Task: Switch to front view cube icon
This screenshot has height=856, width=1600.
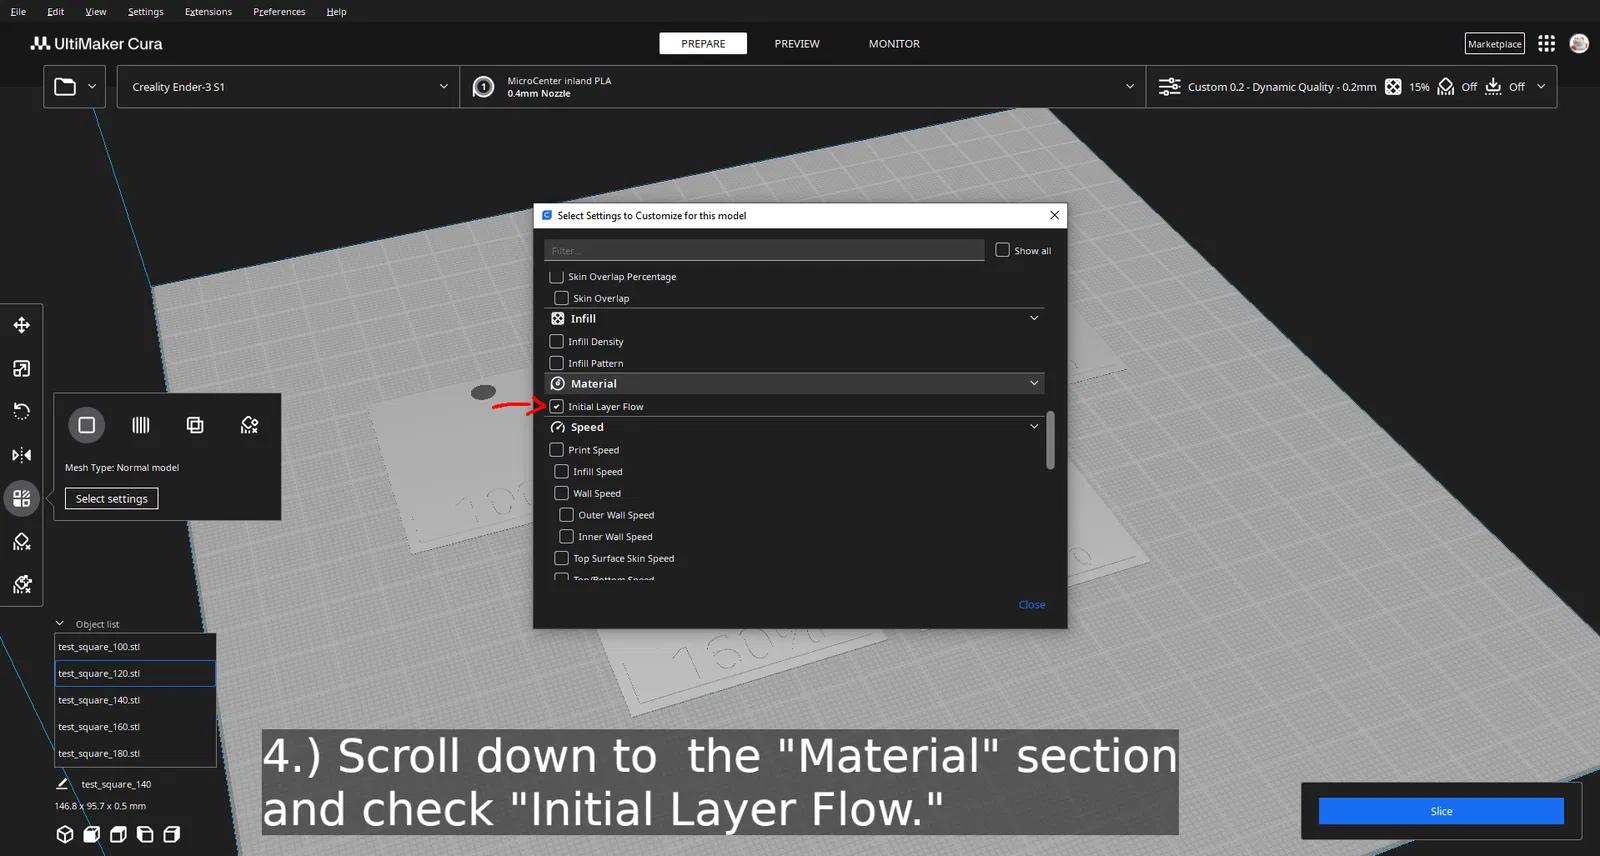Action: [x=92, y=834]
